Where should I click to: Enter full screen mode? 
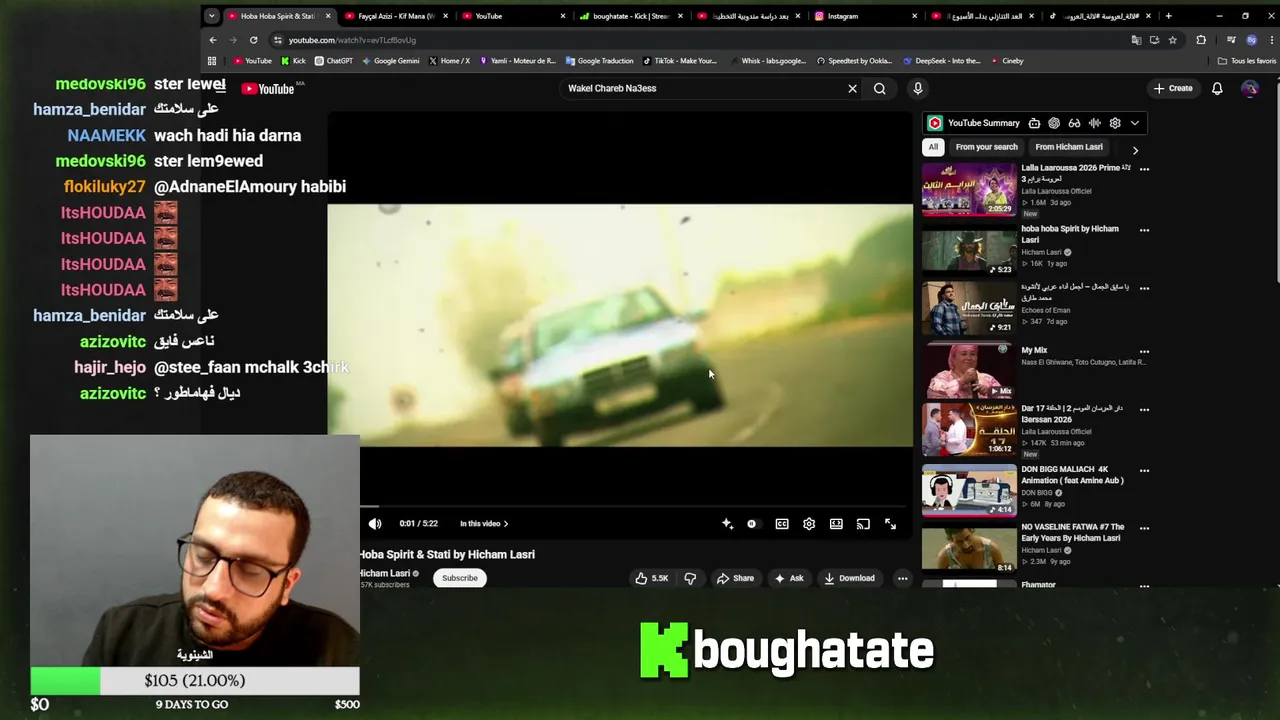tap(890, 524)
